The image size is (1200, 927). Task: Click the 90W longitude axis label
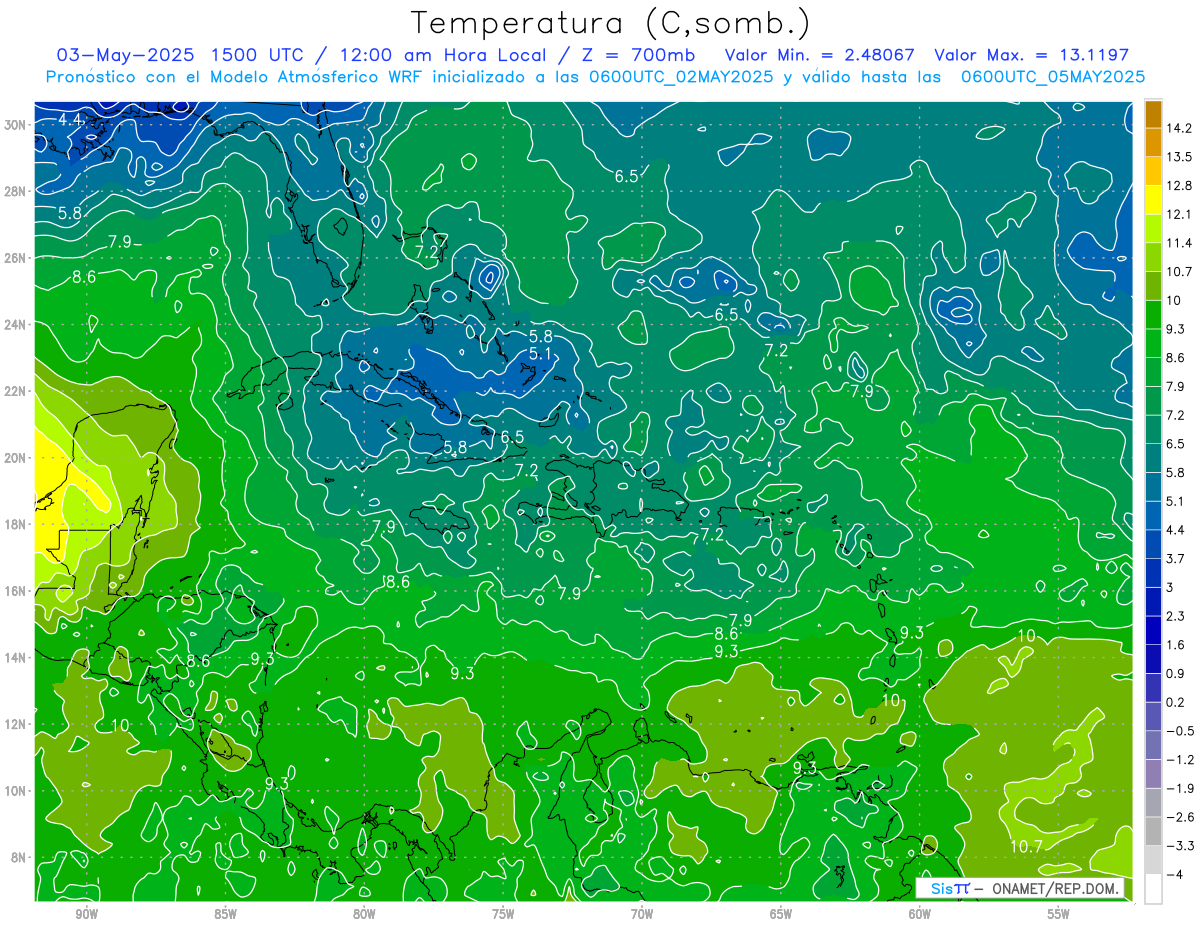[86, 914]
